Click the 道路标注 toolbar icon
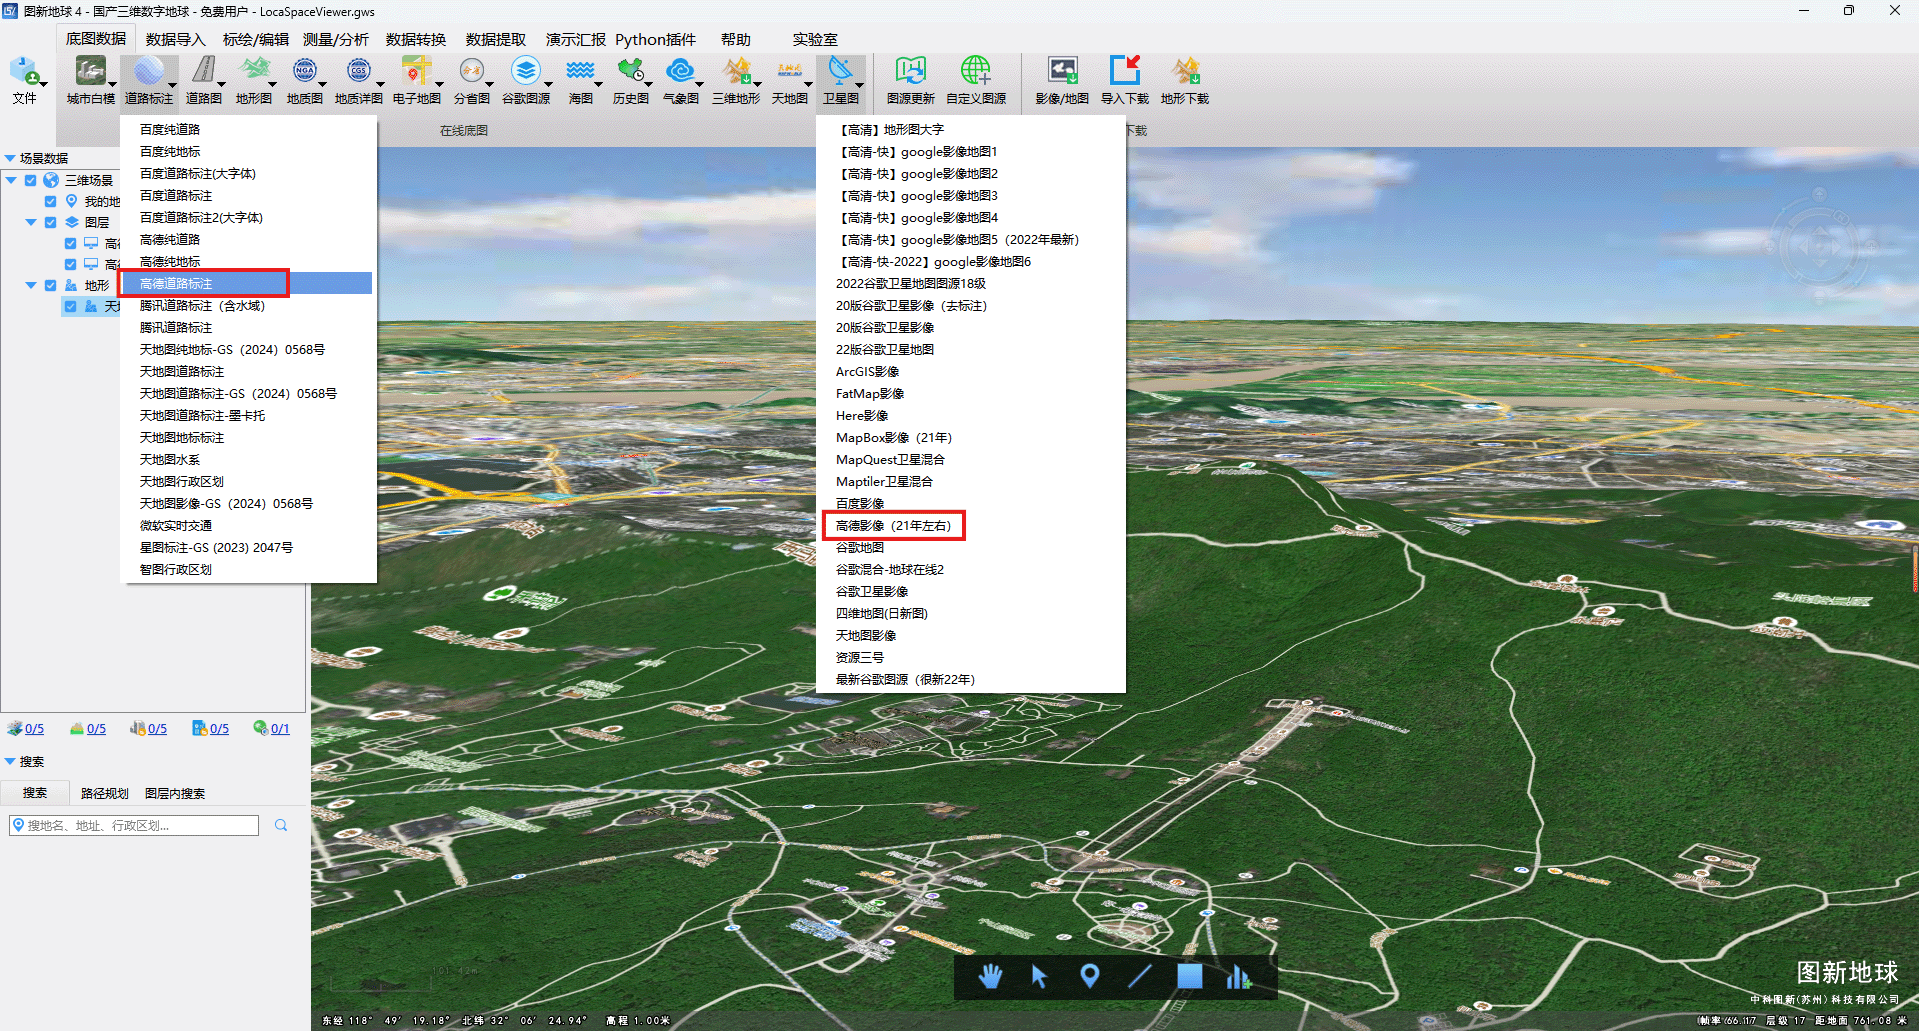The width and height of the screenshot is (1919, 1031). coord(148,71)
